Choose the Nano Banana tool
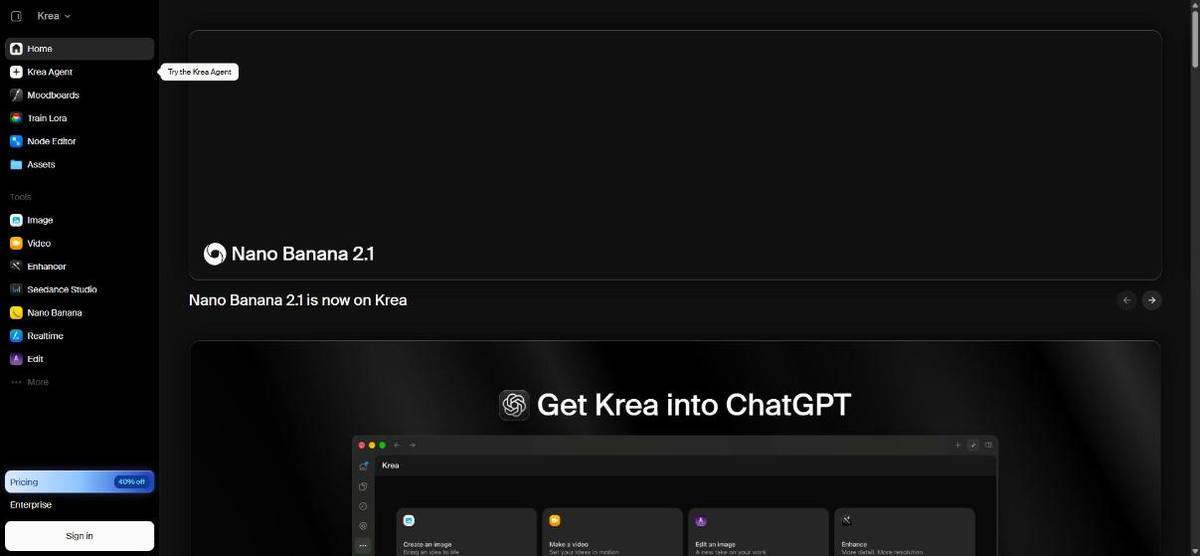Image resolution: width=1200 pixels, height=556 pixels. 80,312
